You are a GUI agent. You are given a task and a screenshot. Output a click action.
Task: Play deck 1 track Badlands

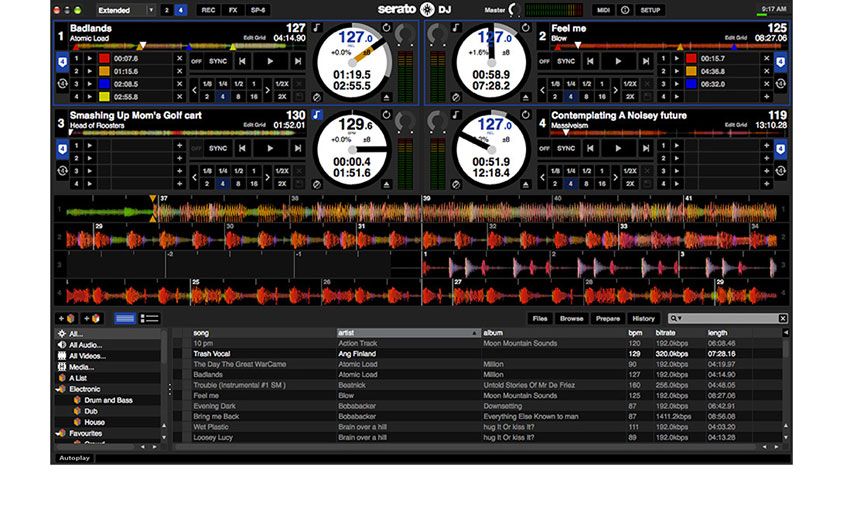pyautogui.click(x=270, y=62)
